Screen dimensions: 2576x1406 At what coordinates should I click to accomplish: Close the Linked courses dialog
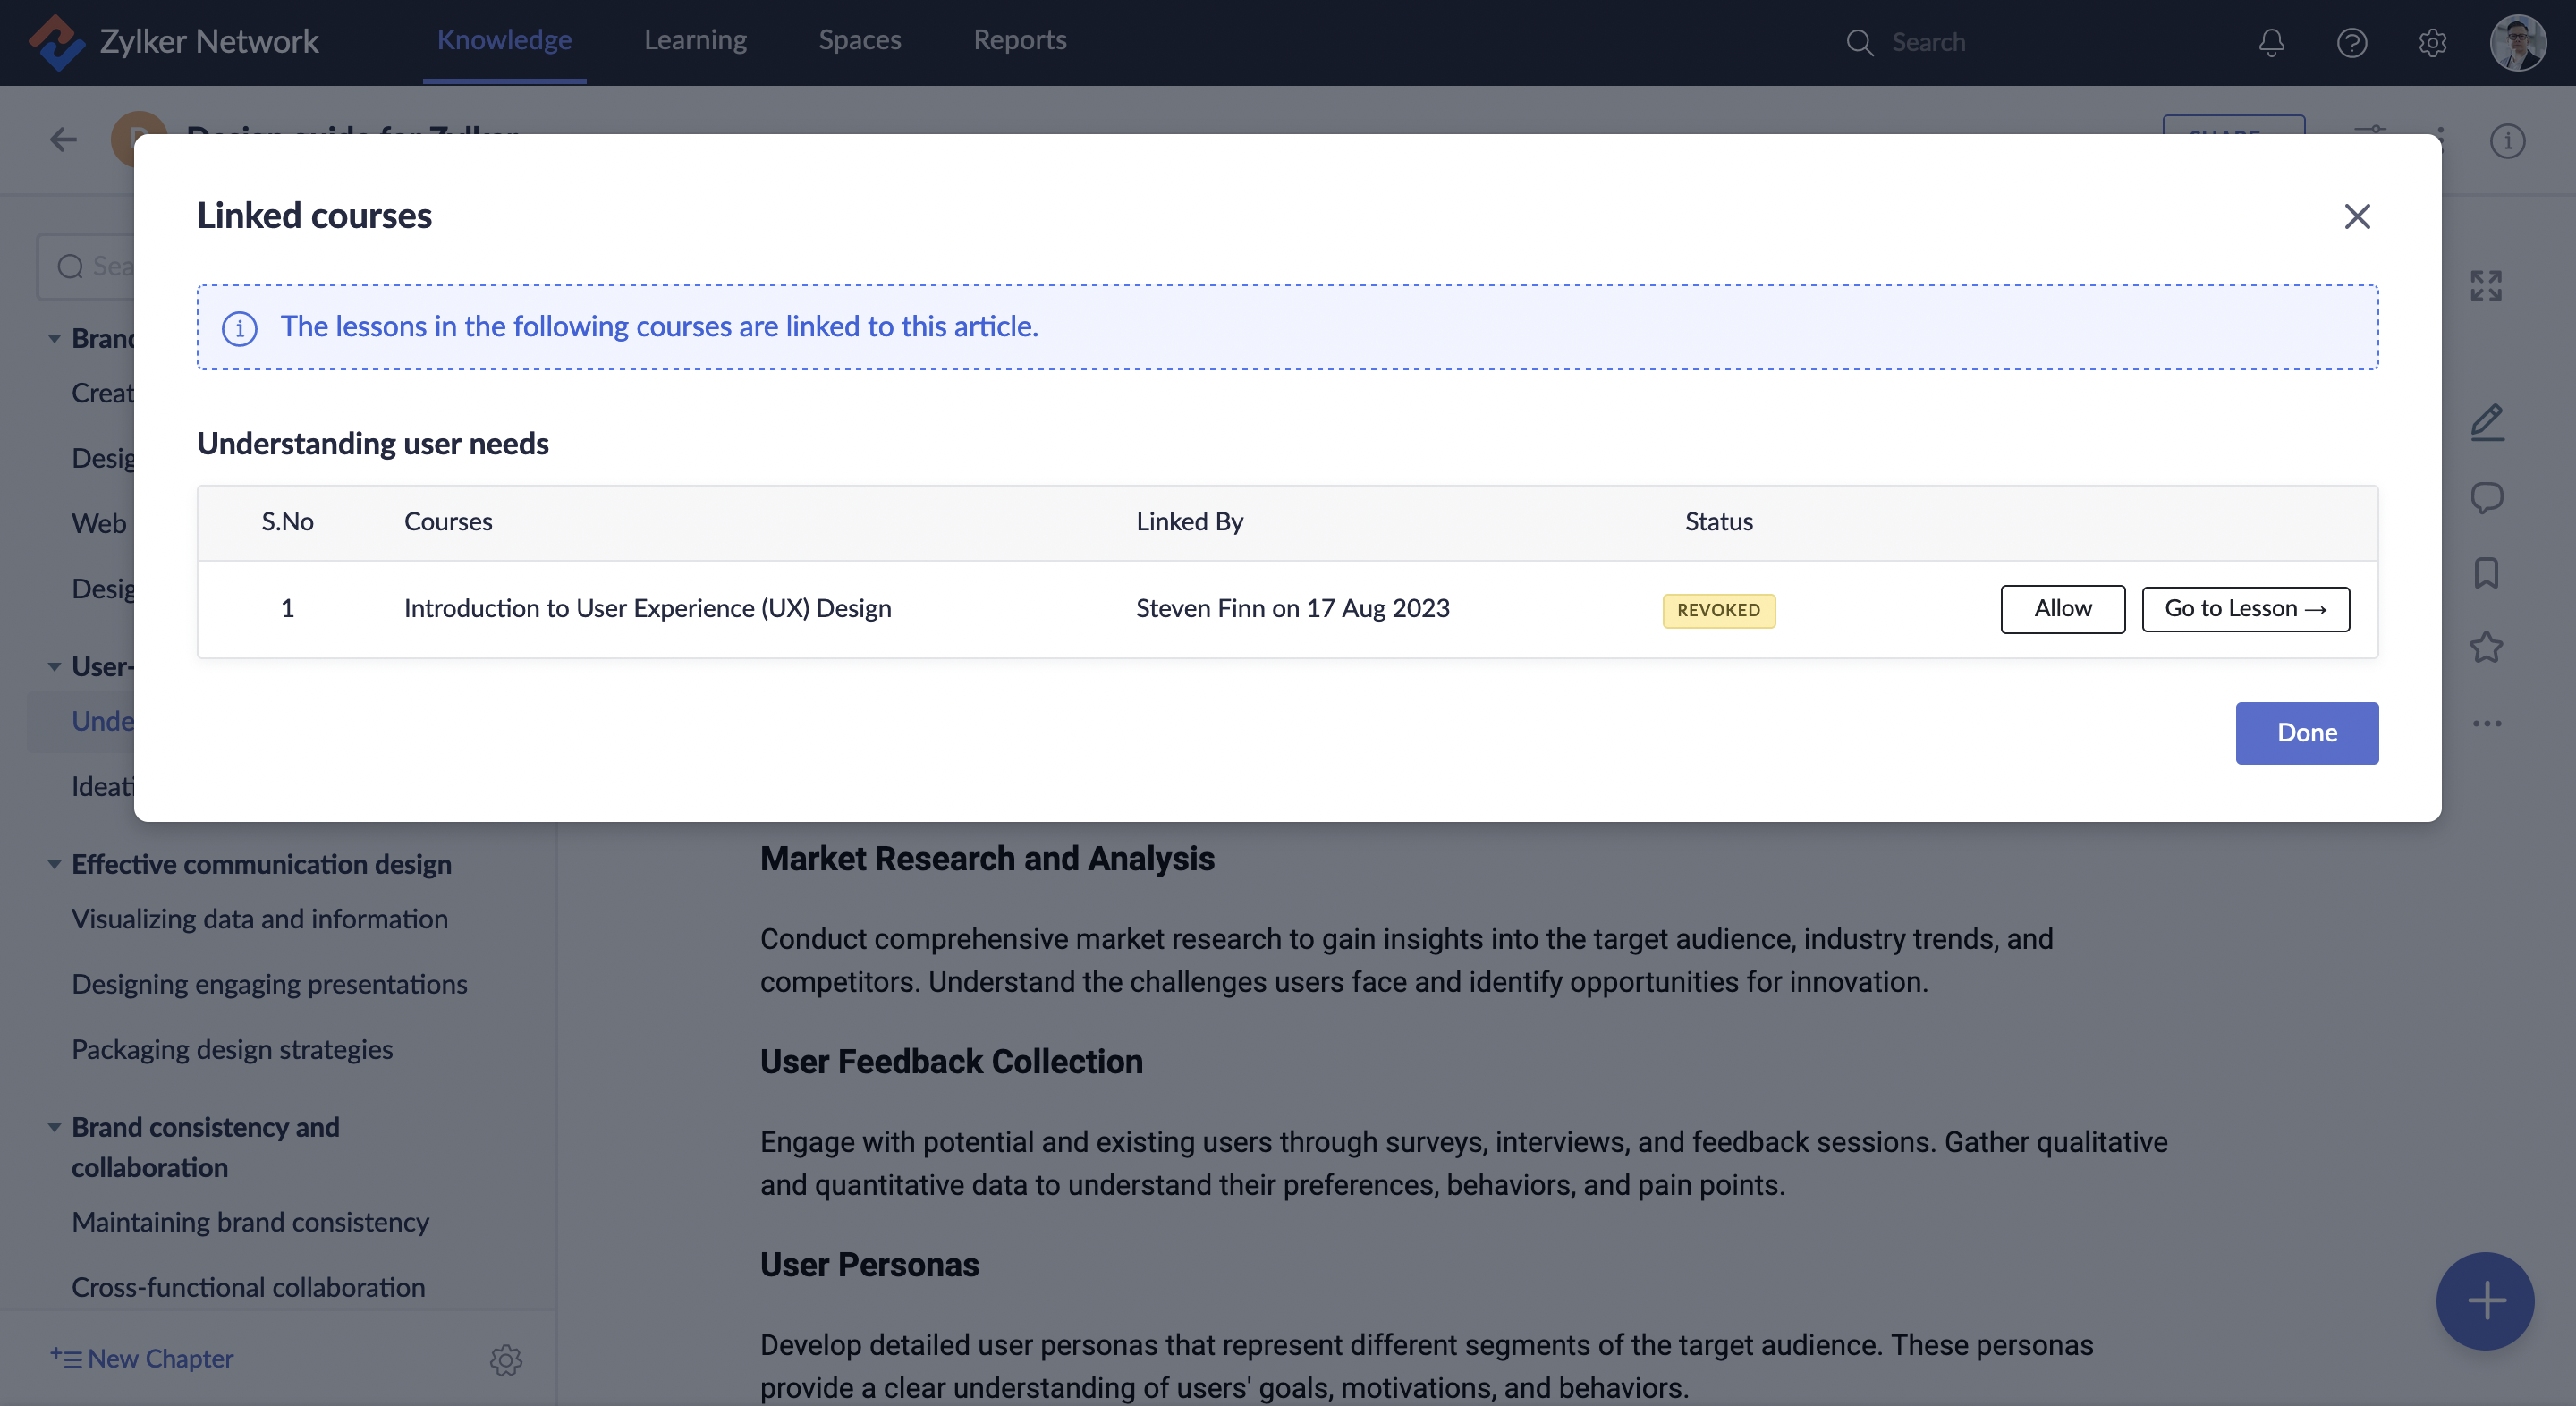(x=2357, y=216)
